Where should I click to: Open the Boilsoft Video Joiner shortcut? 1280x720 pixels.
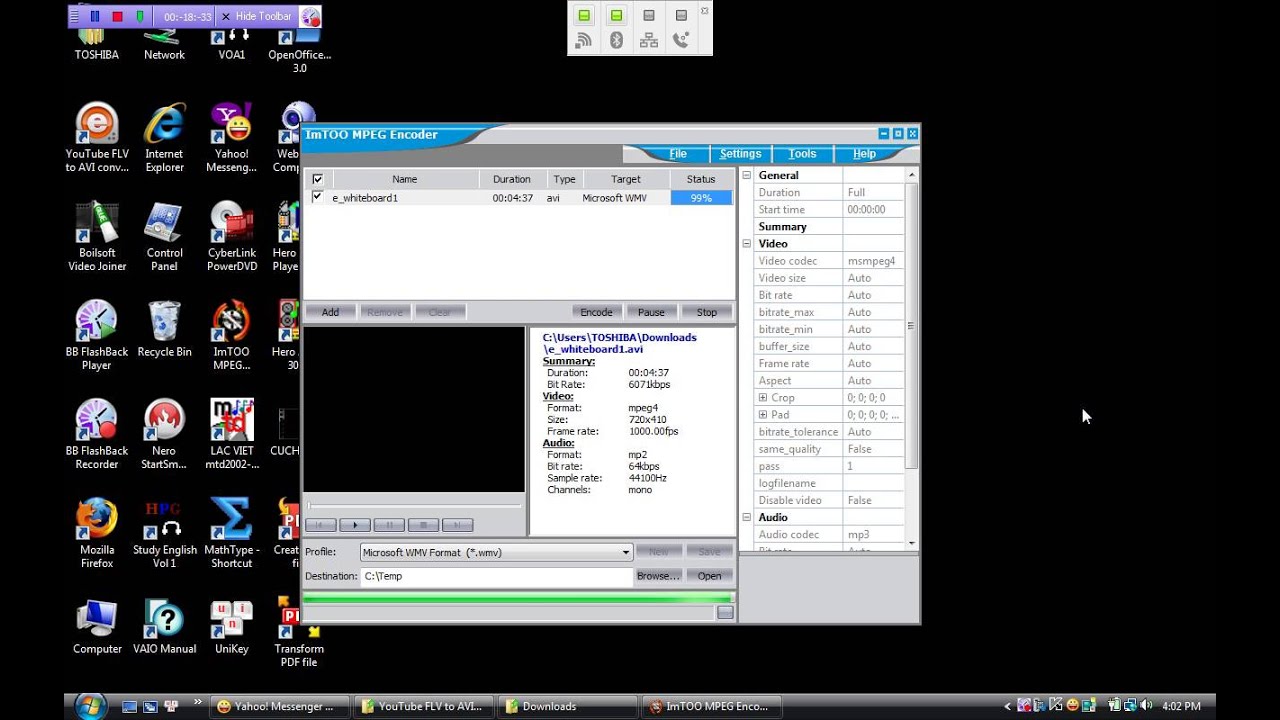pyautogui.click(x=97, y=237)
